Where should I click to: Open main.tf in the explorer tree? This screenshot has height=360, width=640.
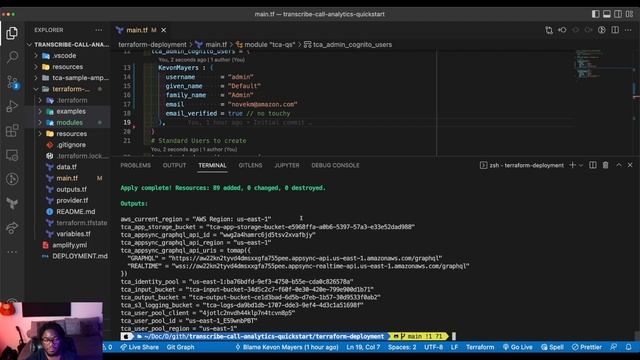tap(67, 178)
